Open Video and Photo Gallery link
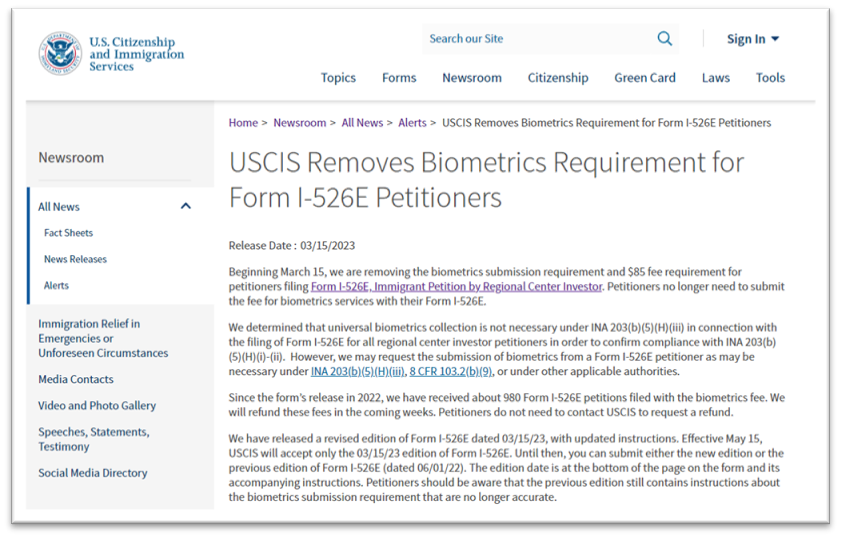The image size is (841, 538). tap(97, 406)
